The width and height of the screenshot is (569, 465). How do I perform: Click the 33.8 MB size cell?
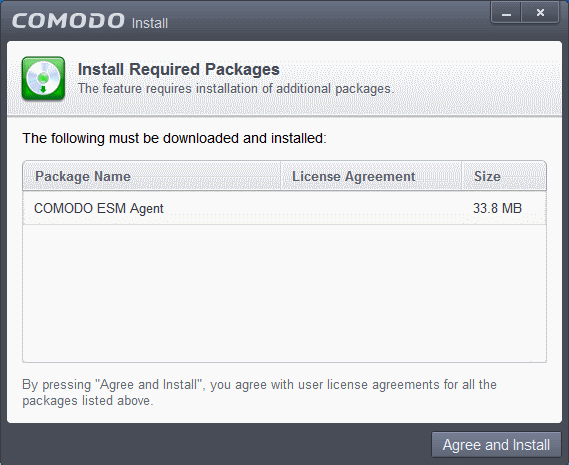497,208
